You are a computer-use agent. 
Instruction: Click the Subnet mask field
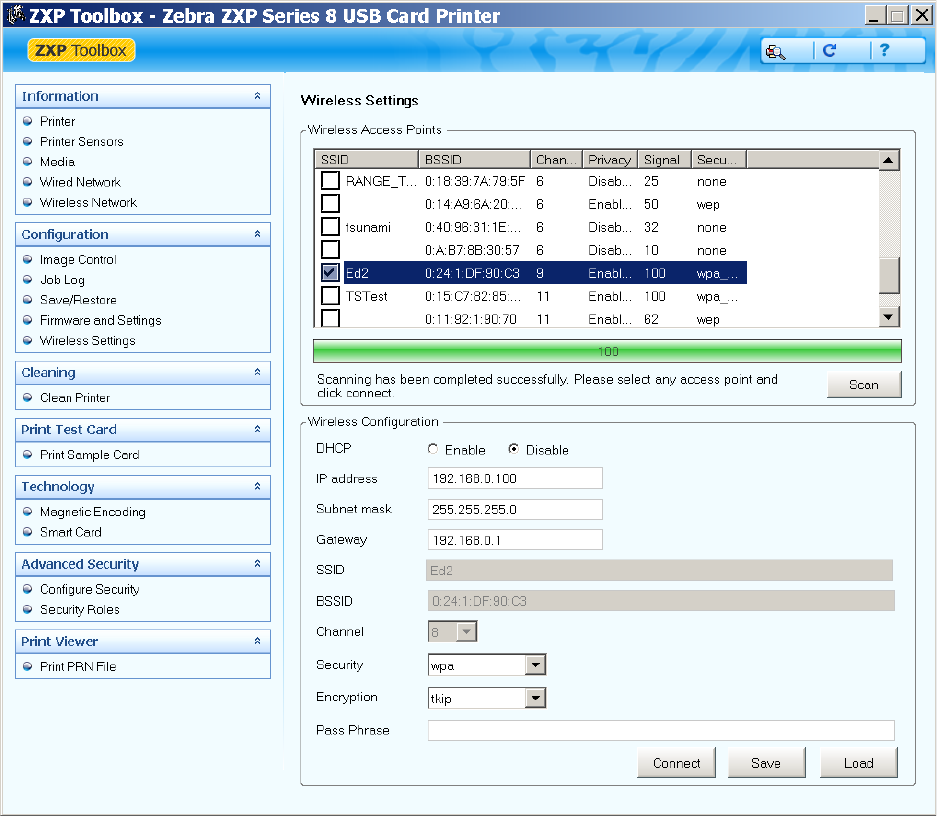tap(515, 510)
